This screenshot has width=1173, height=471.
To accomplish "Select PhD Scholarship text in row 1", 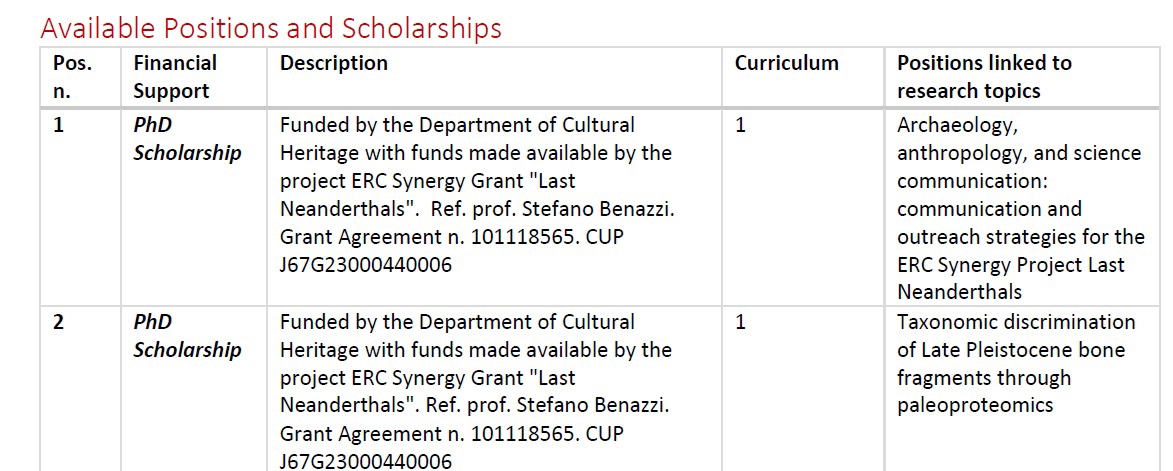I will click(x=187, y=140).
